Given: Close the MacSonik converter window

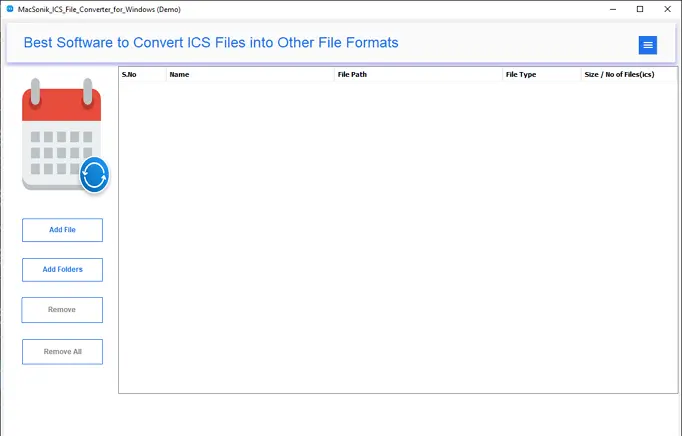Looking at the screenshot, I should point(667,9).
